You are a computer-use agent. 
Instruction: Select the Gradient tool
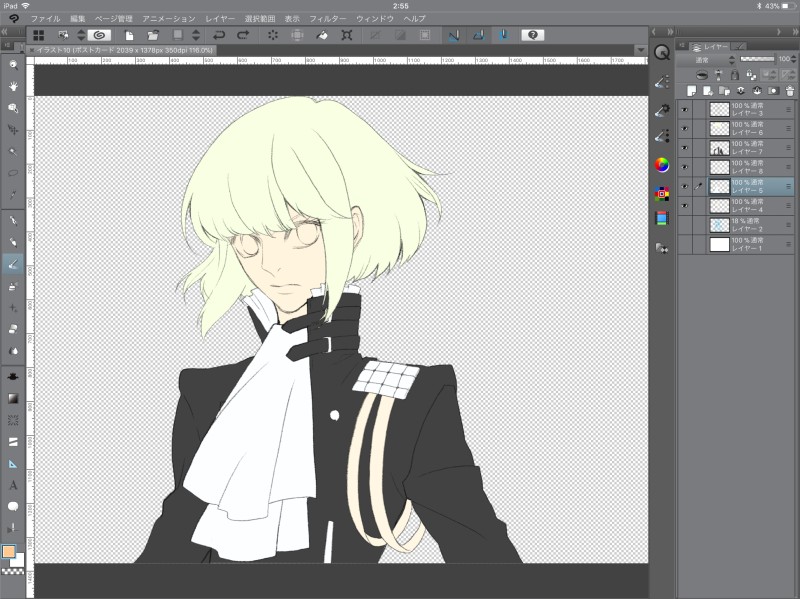coord(13,398)
